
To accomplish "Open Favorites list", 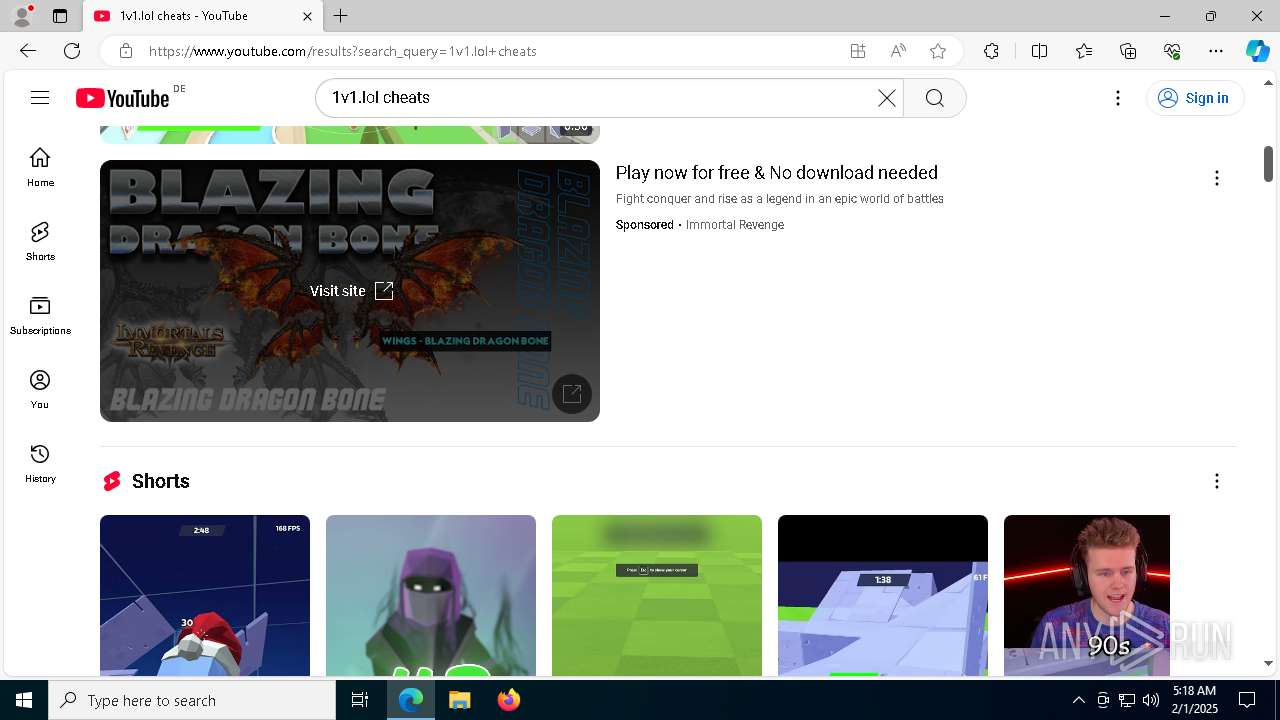I will click(1084, 51).
